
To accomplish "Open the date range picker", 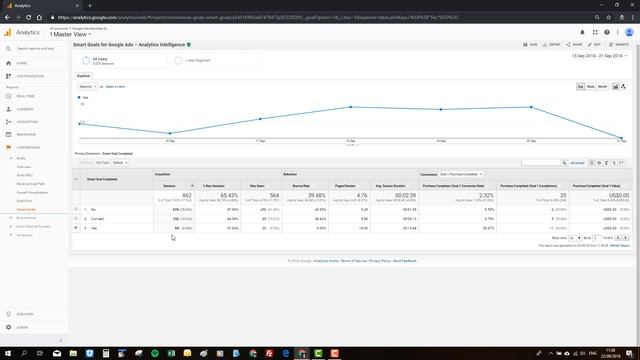I will (600, 56).
